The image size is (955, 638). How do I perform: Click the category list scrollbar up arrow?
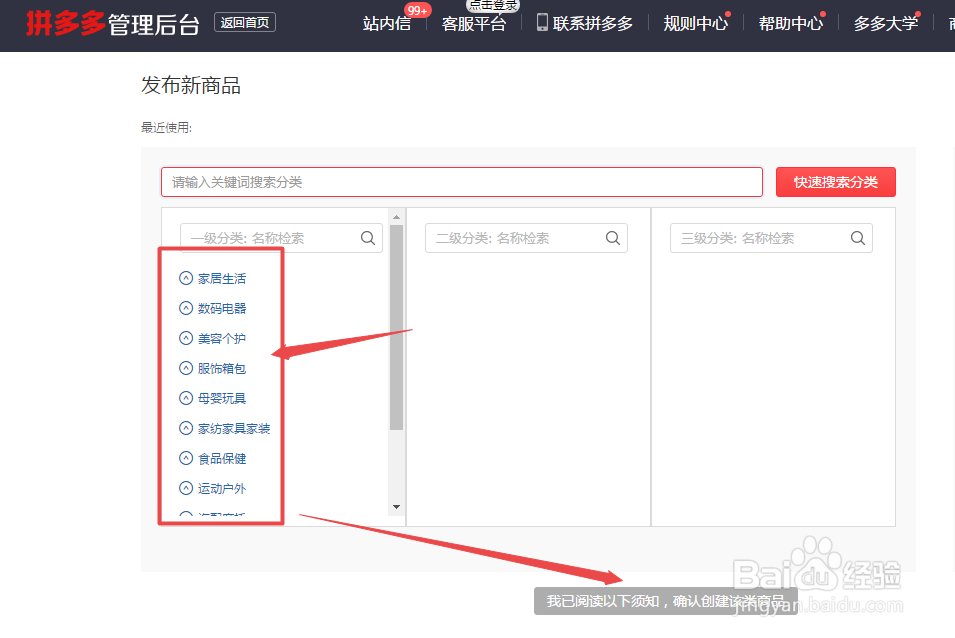[396, 217]
